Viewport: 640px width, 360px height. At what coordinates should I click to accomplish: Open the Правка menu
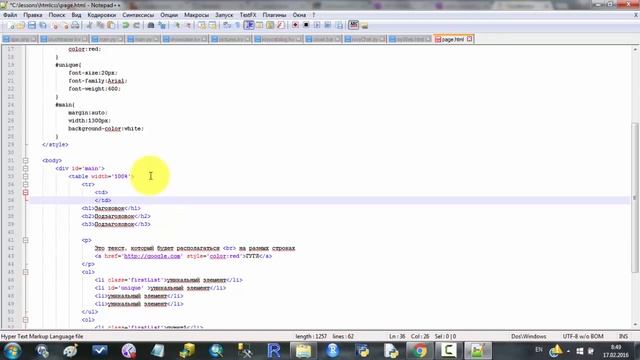(x=33, y=15)
